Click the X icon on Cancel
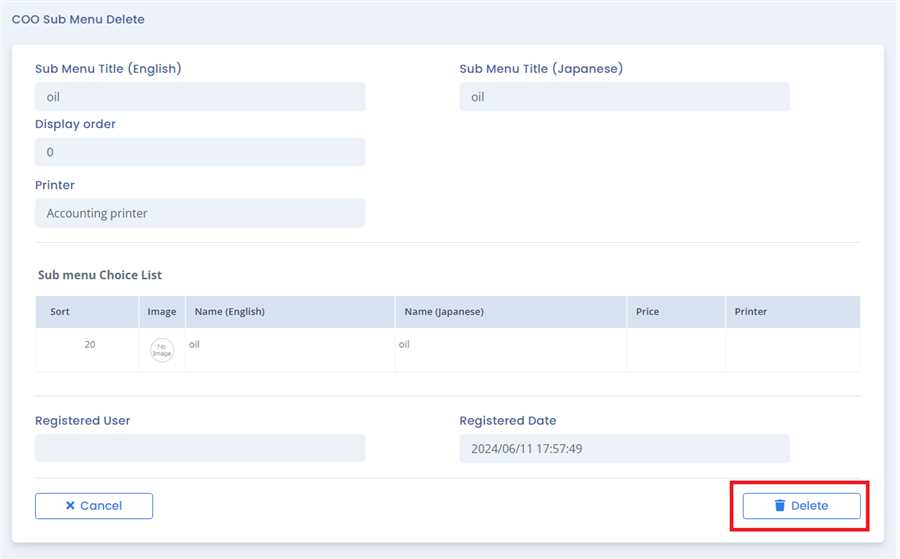The width and height of the screenshot is (900, 559). (70, 506)
